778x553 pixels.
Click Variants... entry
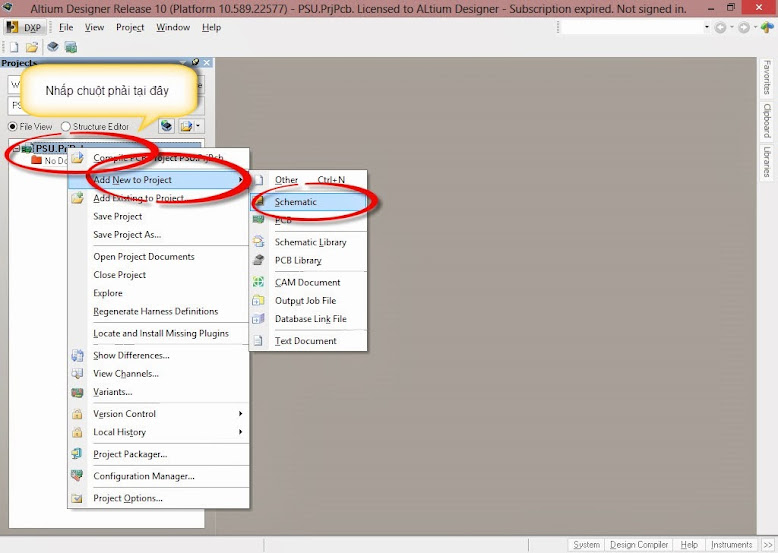[158, 392]
